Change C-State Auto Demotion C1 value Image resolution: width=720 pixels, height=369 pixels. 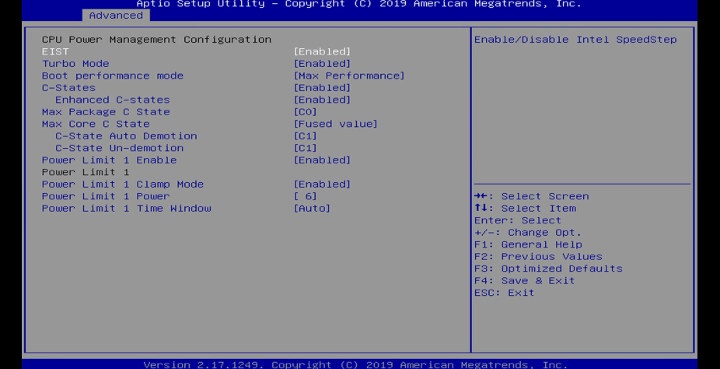click(x=305, y=136)
